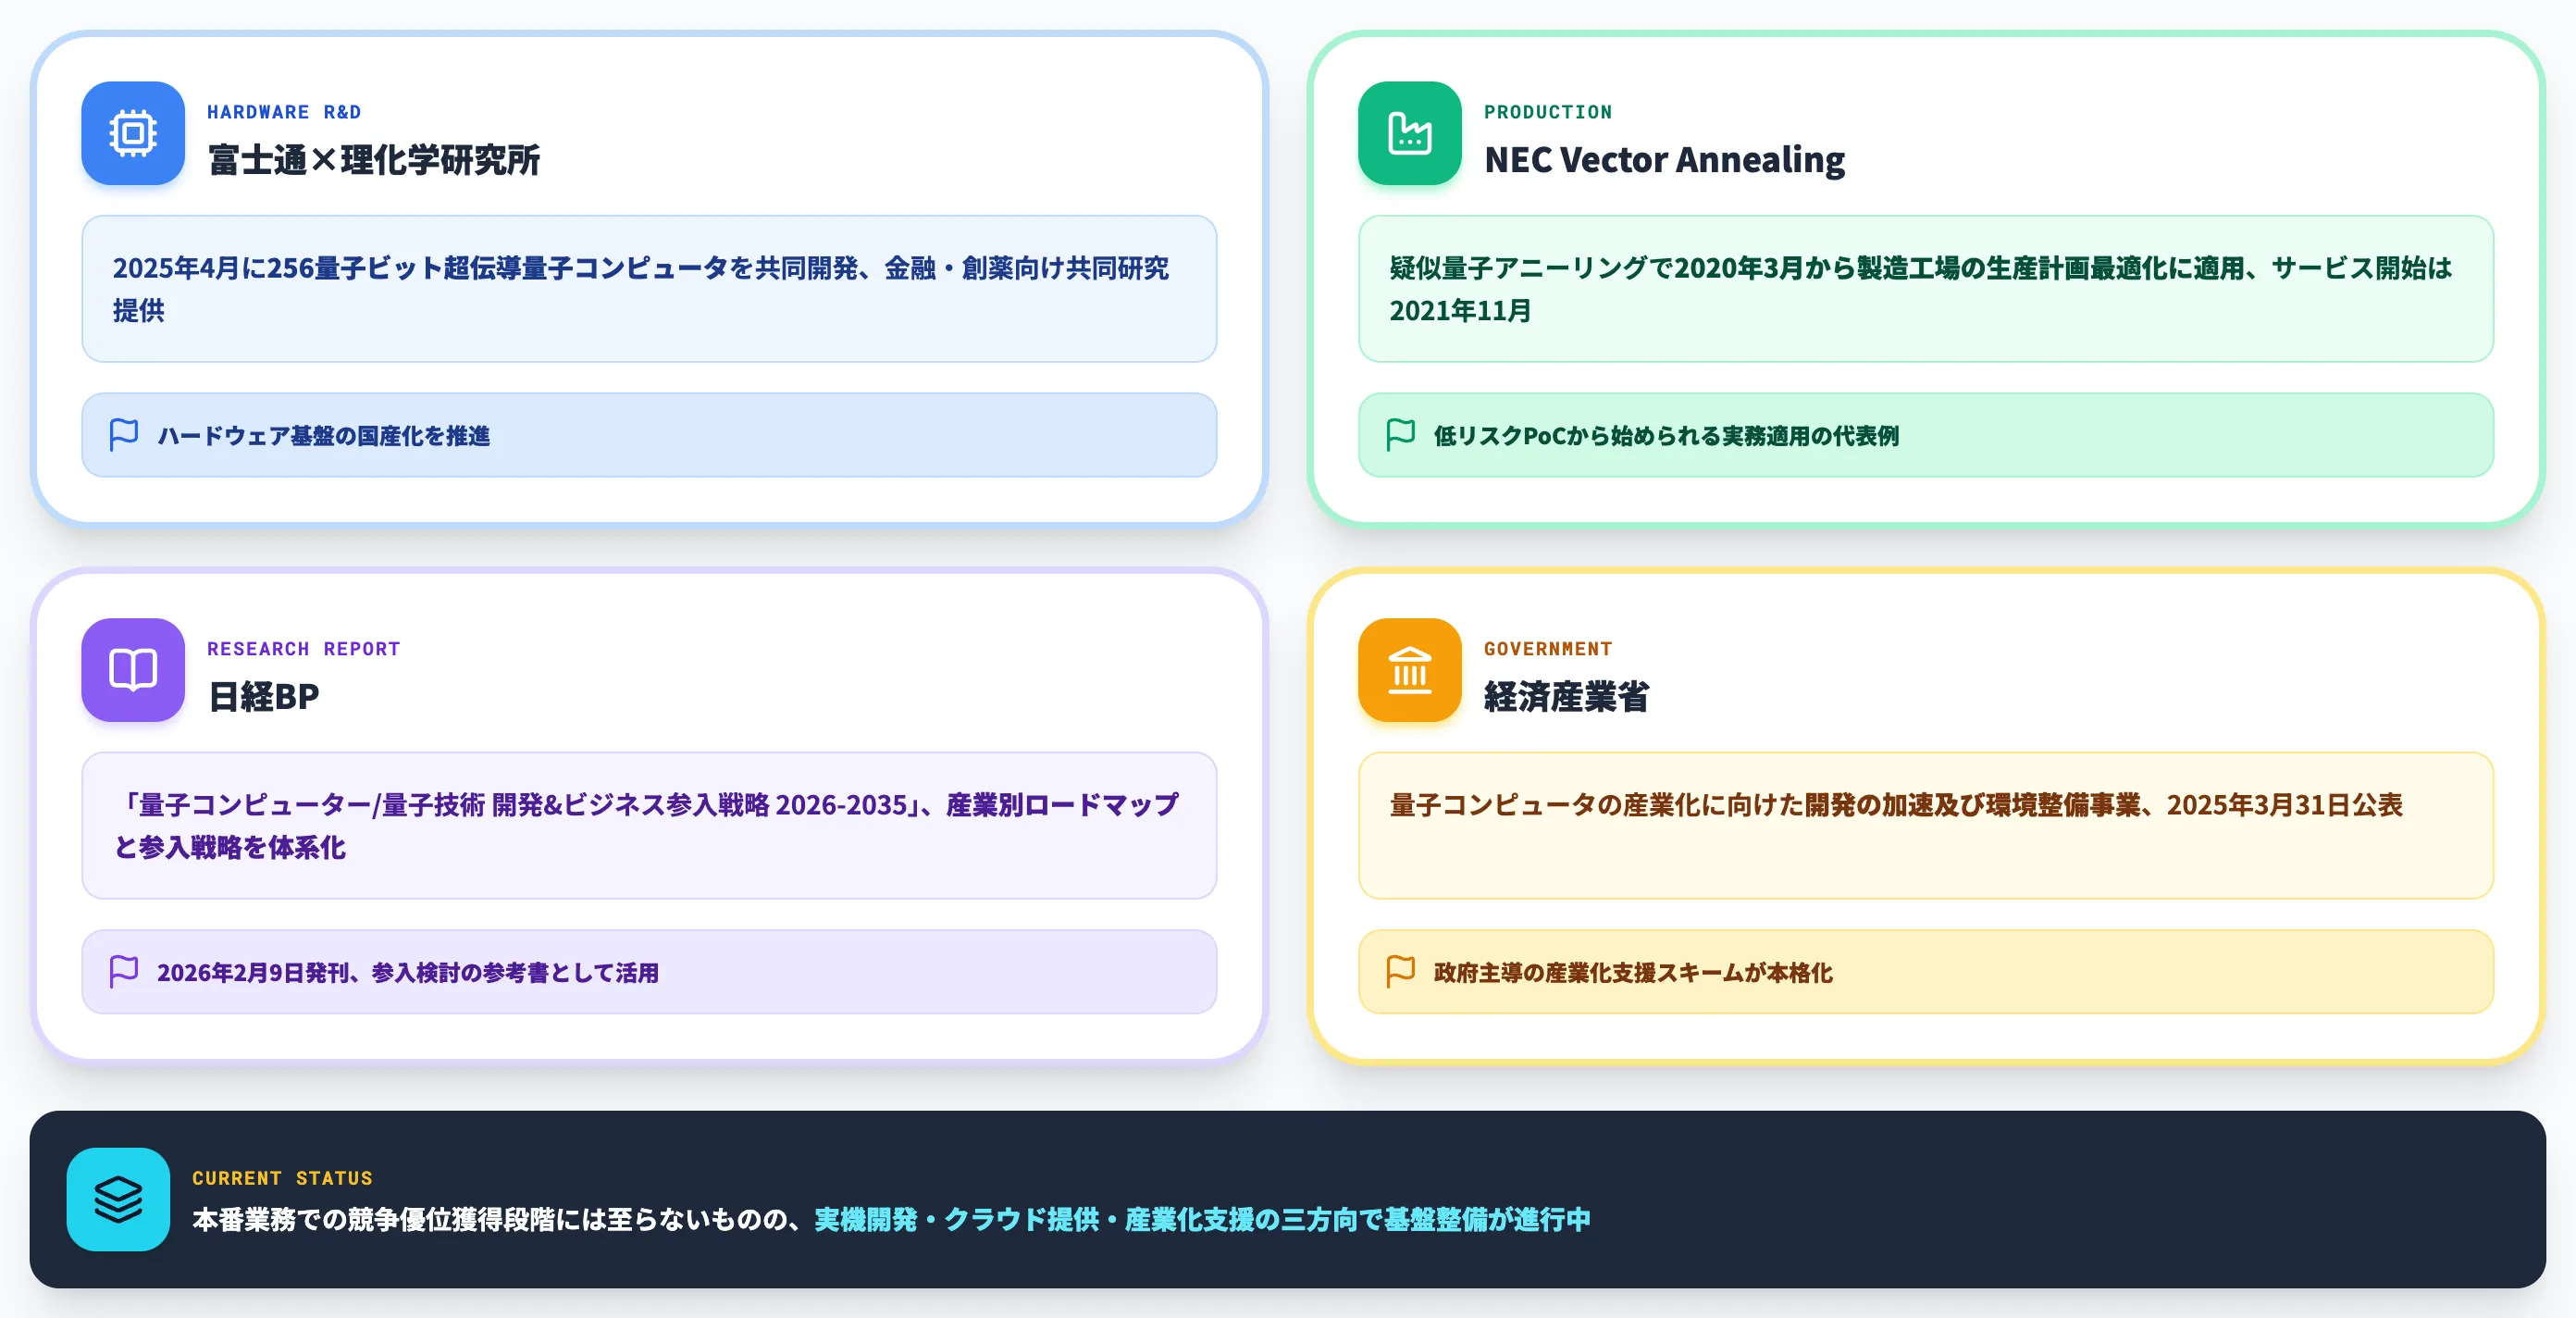This screenshot has width=2576, height=1318.
Task: Select the CURRENT STATUS label
Action: click(x=282, y=1178)
